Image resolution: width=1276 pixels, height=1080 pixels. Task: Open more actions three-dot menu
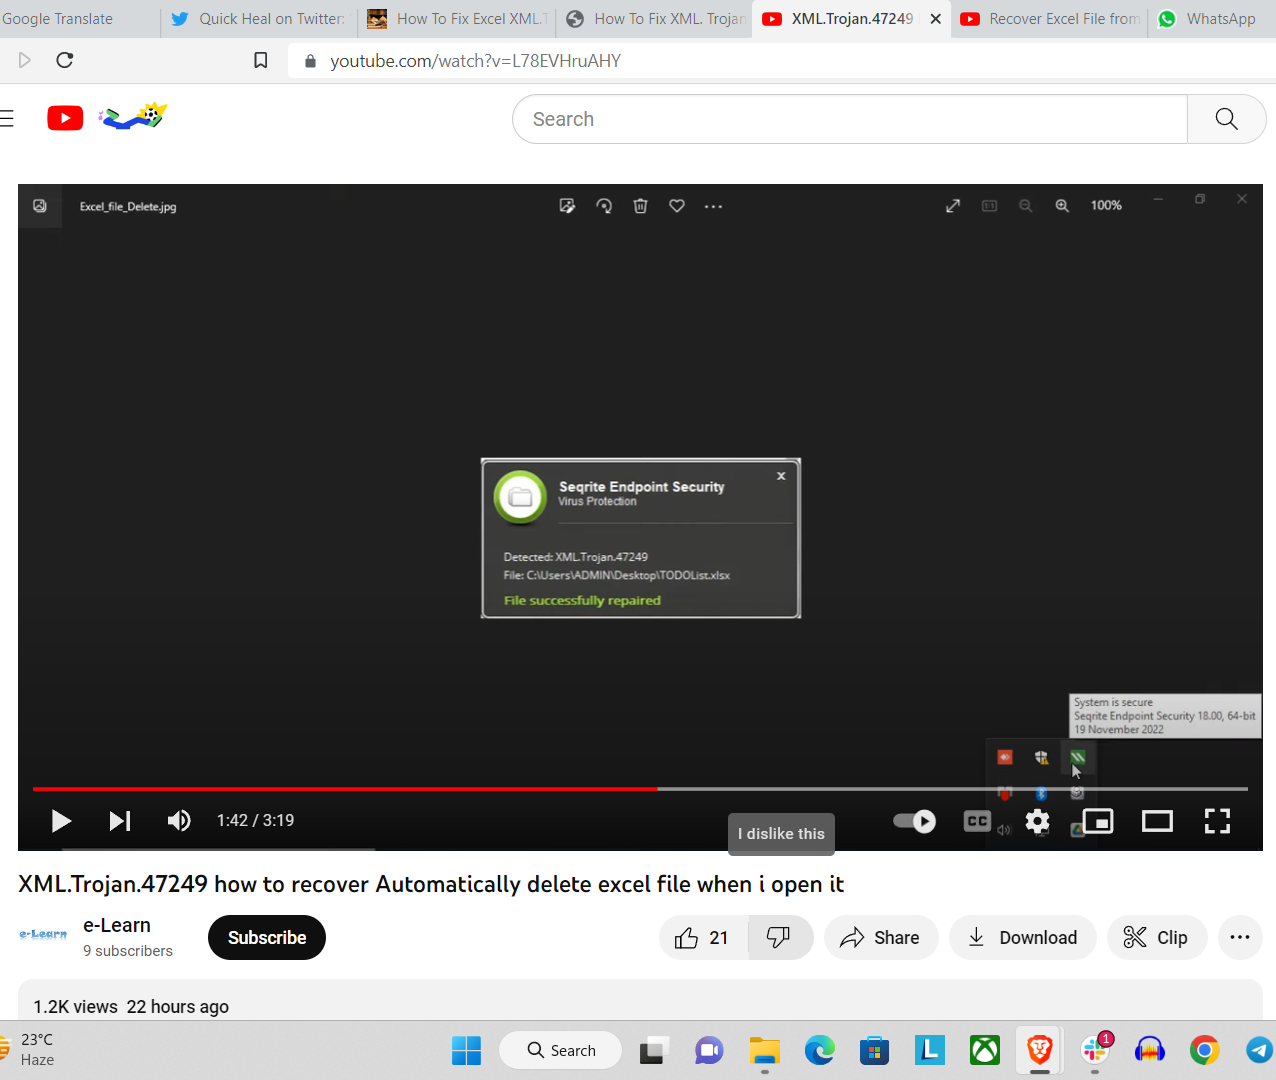tap(1240, 938)
